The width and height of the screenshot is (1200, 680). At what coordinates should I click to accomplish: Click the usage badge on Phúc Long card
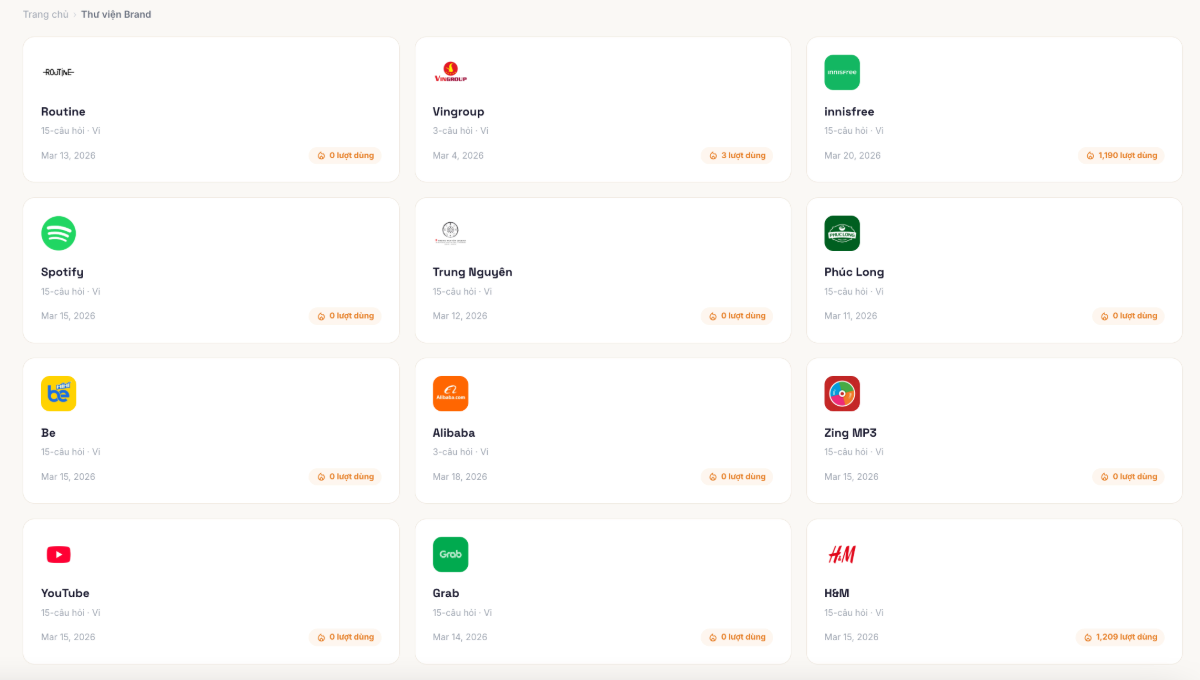click(x=1129, y=316)
